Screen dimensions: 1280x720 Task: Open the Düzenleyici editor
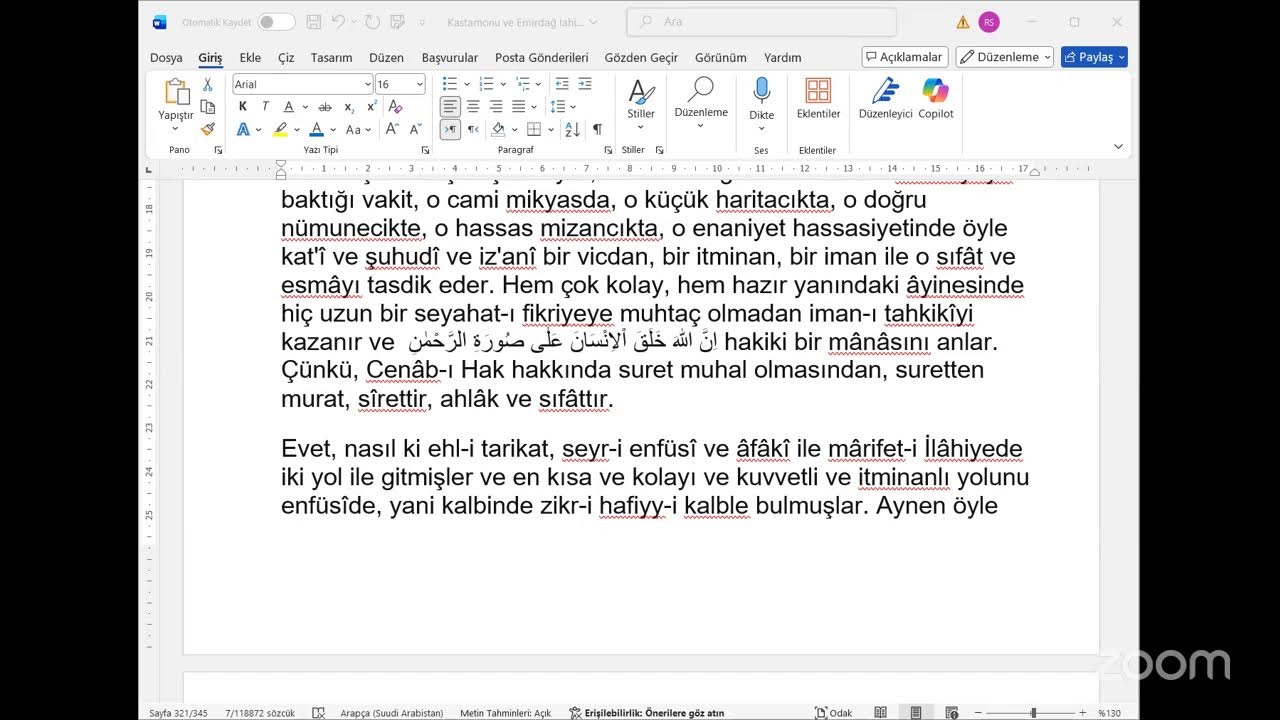pos(885,100)
